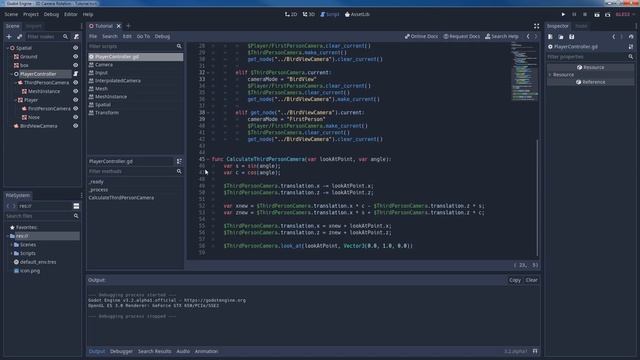Copy the output log
This screenshot has width=640, height=360.
(515, 280)
